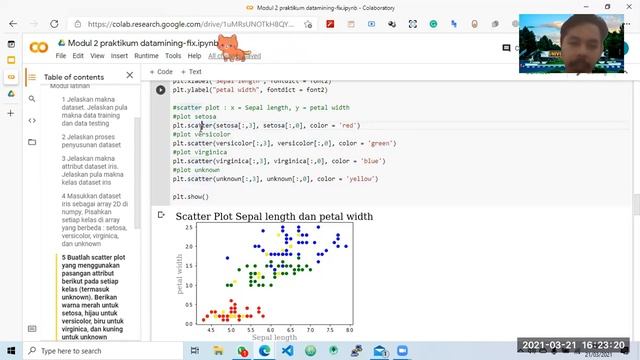Click the green circular extension icon
This screenshot has height=360, width=640.
coord(433,24)
